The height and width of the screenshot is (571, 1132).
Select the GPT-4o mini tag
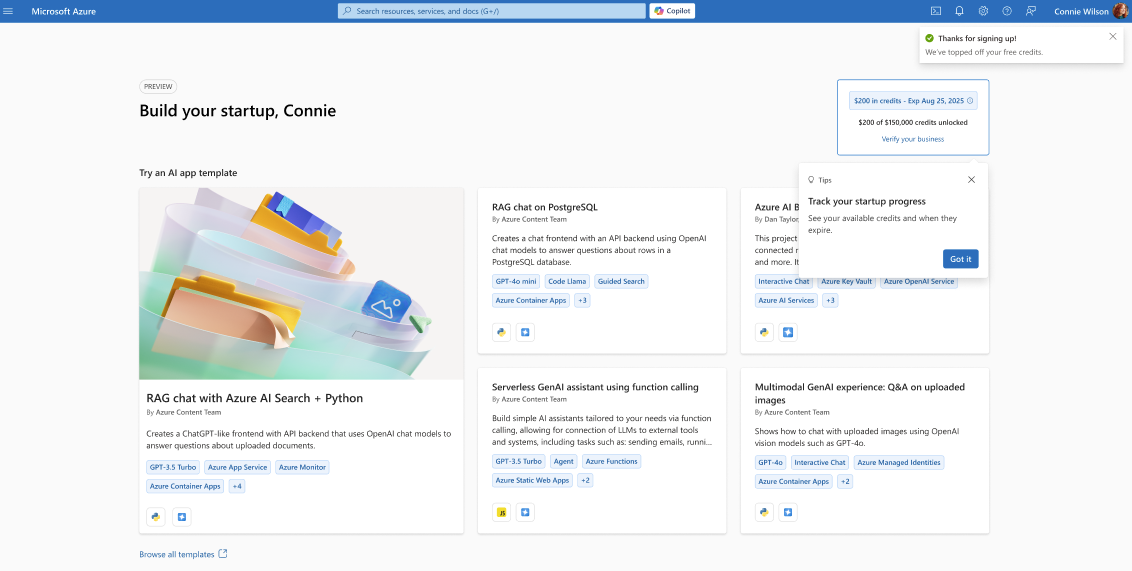[516, 281]
